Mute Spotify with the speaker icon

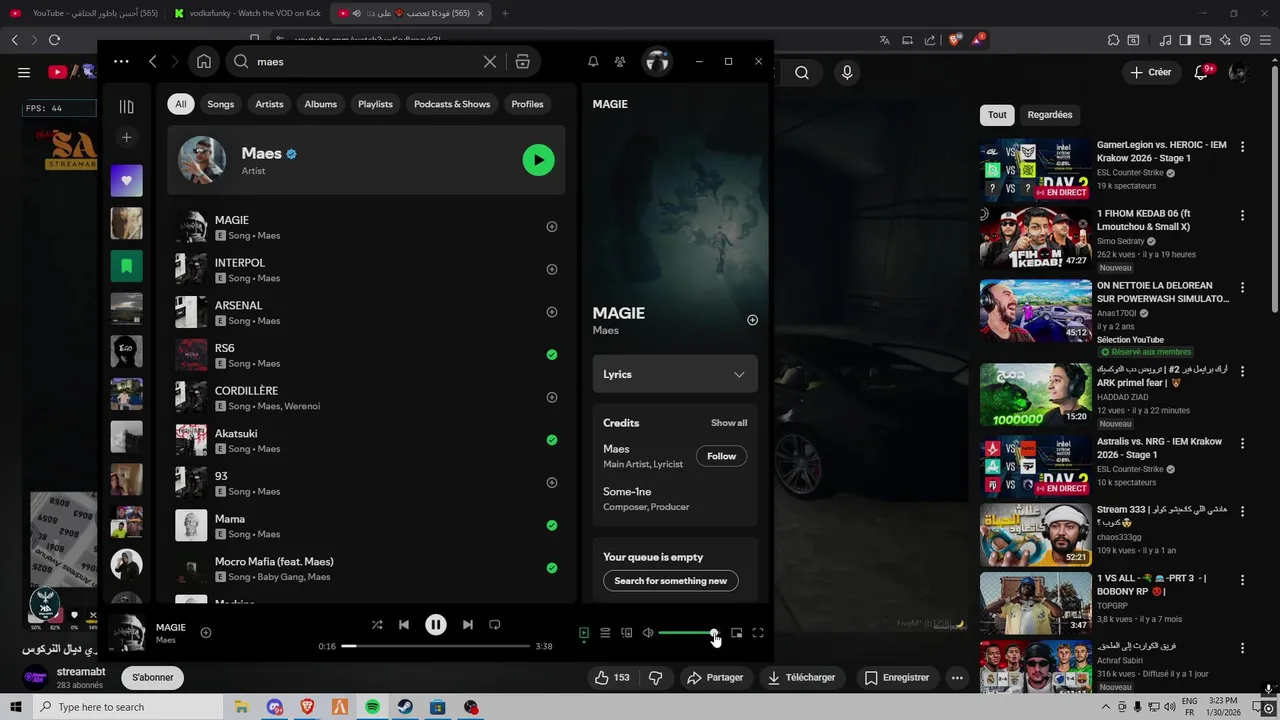tap(648, 632)
